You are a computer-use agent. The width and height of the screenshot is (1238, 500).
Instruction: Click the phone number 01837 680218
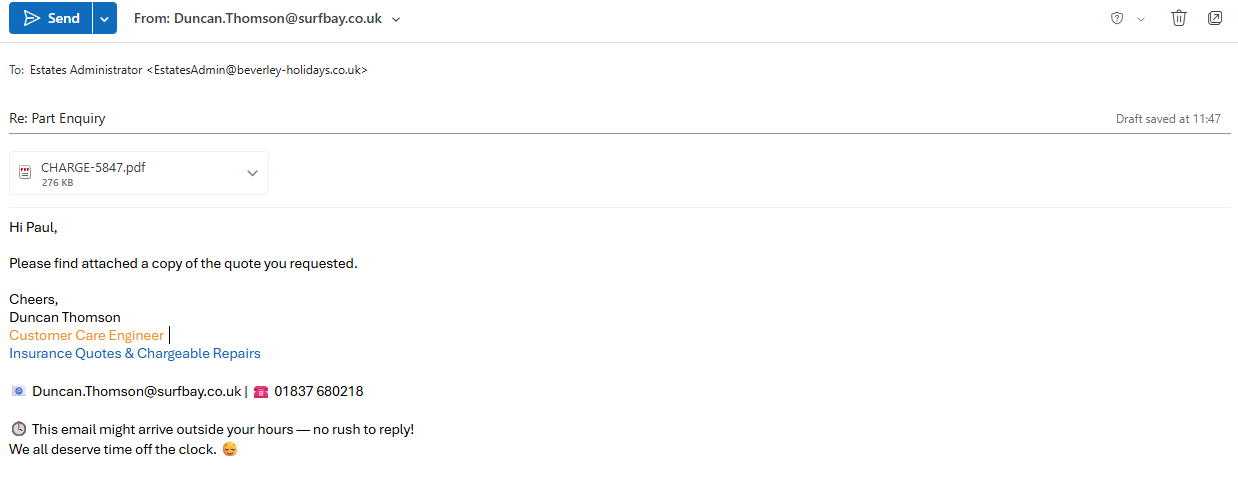(318, 391)
